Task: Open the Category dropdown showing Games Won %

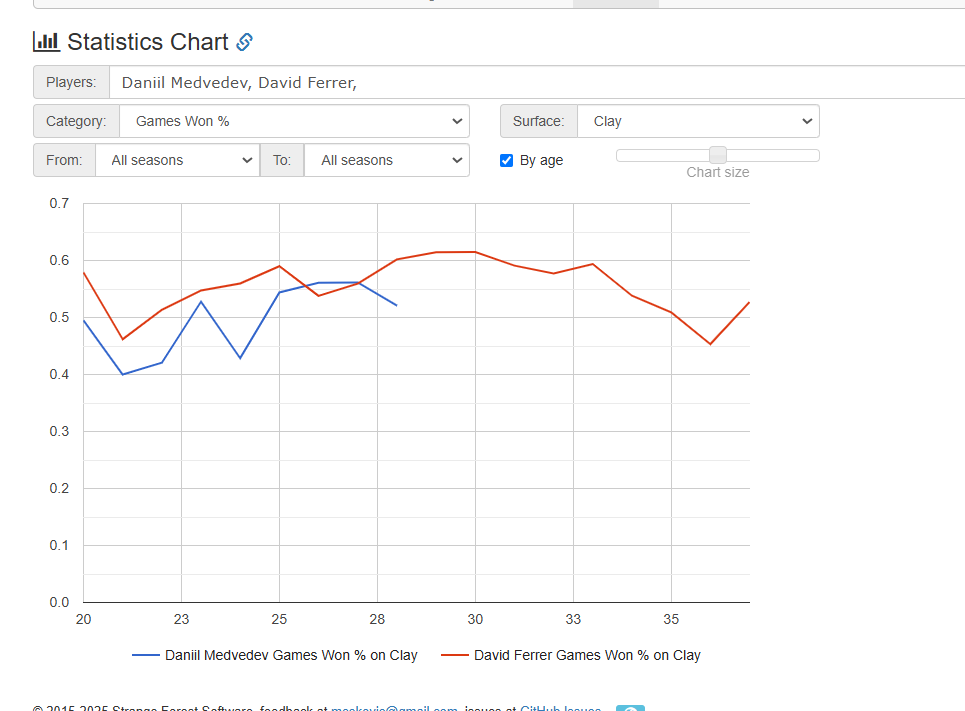Action: [x=294, y=121]
